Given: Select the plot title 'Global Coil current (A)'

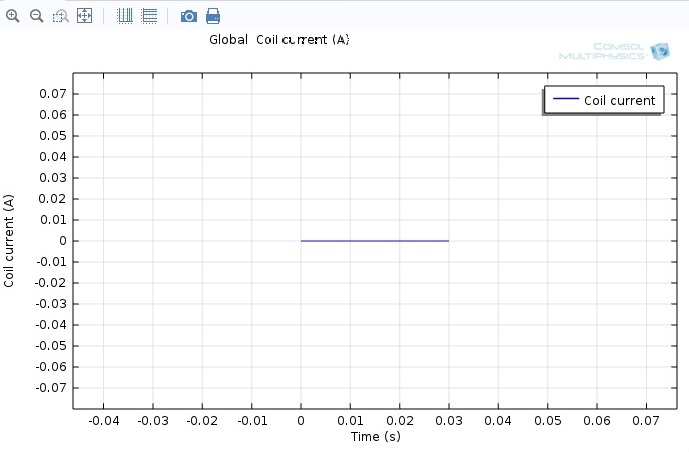Looking at the screenshot, I should point(279,40).
